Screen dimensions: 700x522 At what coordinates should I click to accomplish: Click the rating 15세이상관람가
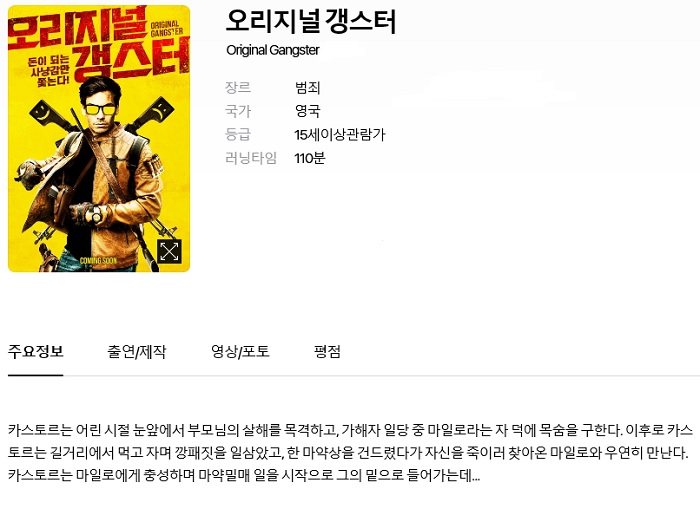pyautogui.click(x=340, y=134)
